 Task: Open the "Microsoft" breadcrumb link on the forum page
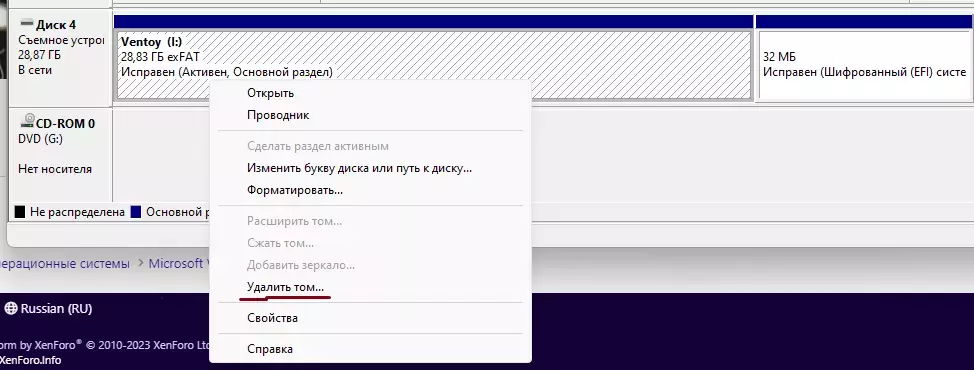pos(176,263)
